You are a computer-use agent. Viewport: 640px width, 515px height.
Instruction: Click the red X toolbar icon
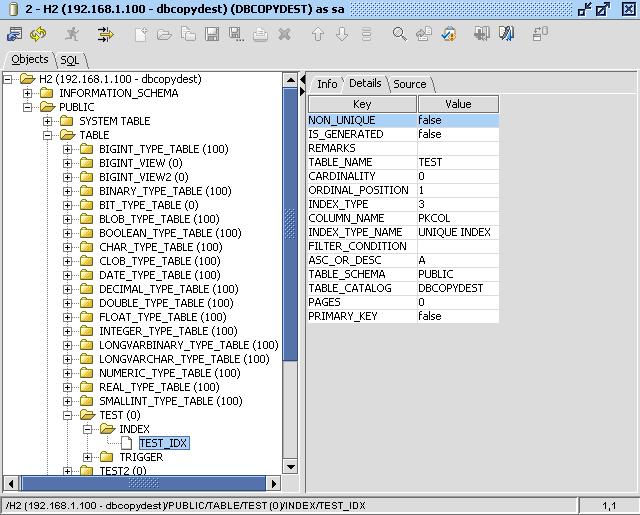click(x=285, y=34)
